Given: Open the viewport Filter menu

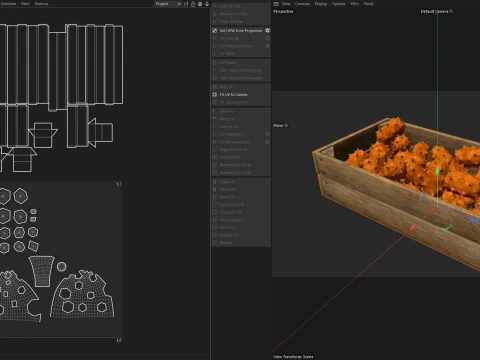Looking at the screenshot, I should [355, 4].
